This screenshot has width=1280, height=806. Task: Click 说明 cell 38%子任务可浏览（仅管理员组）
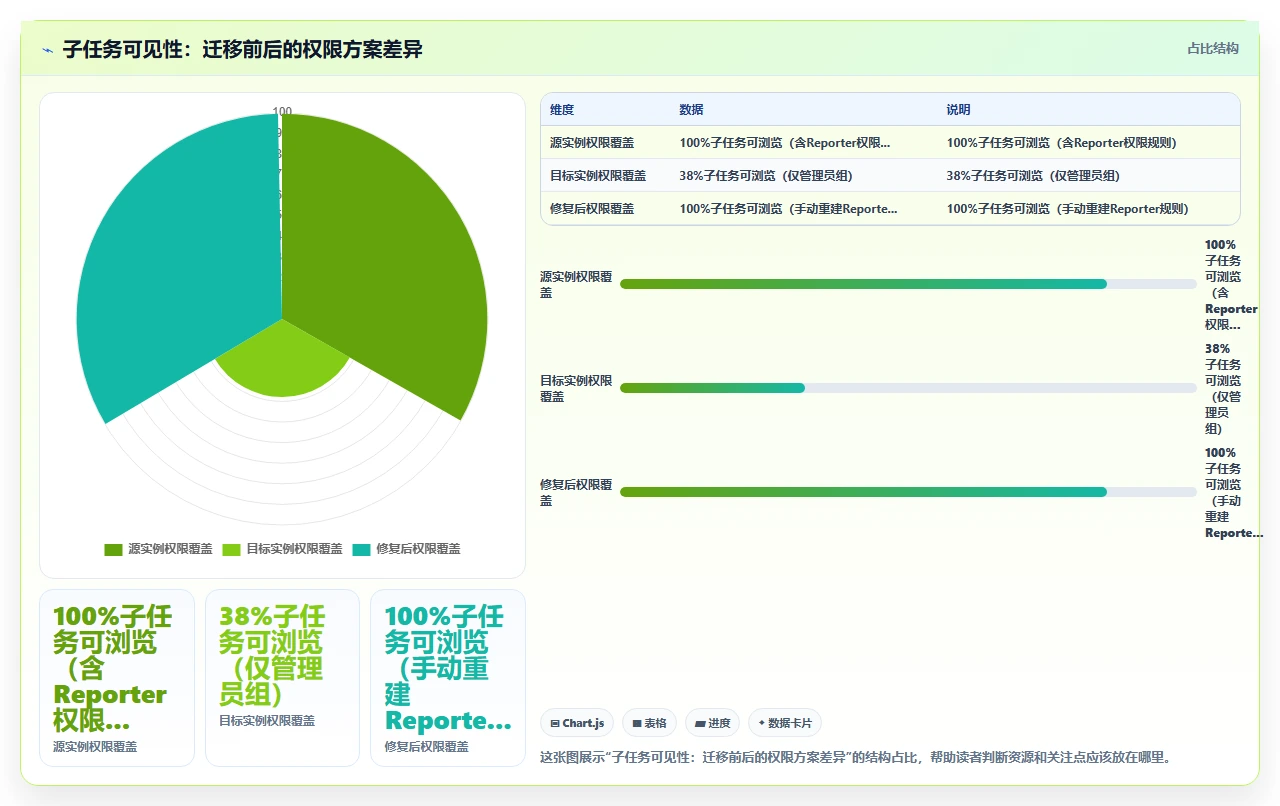(x=1033, y=176)
